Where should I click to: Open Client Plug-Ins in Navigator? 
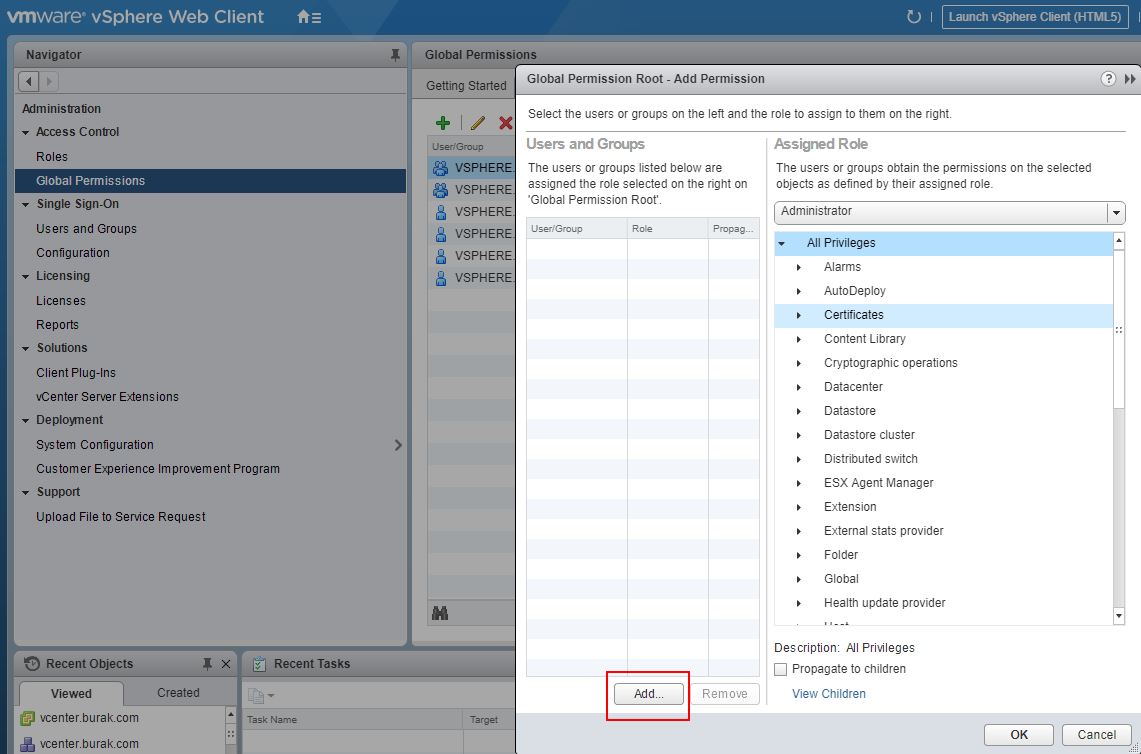(76, 373)
